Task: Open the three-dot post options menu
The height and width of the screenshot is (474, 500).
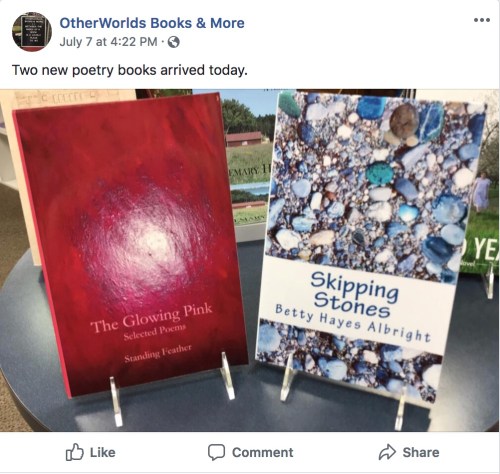Action: pos(482,20)
